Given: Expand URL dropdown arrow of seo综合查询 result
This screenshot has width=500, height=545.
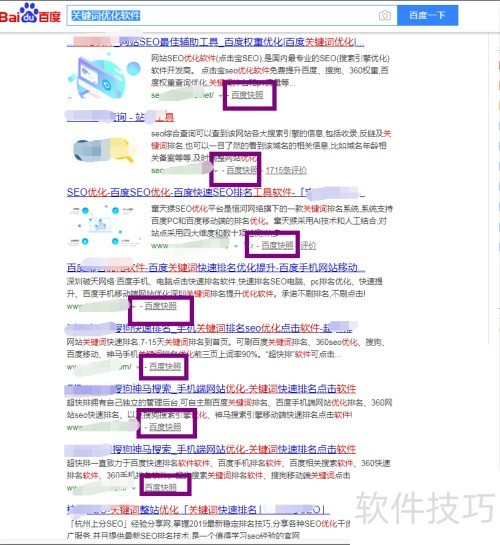Looking at the screenshot, I should point(216,171).
